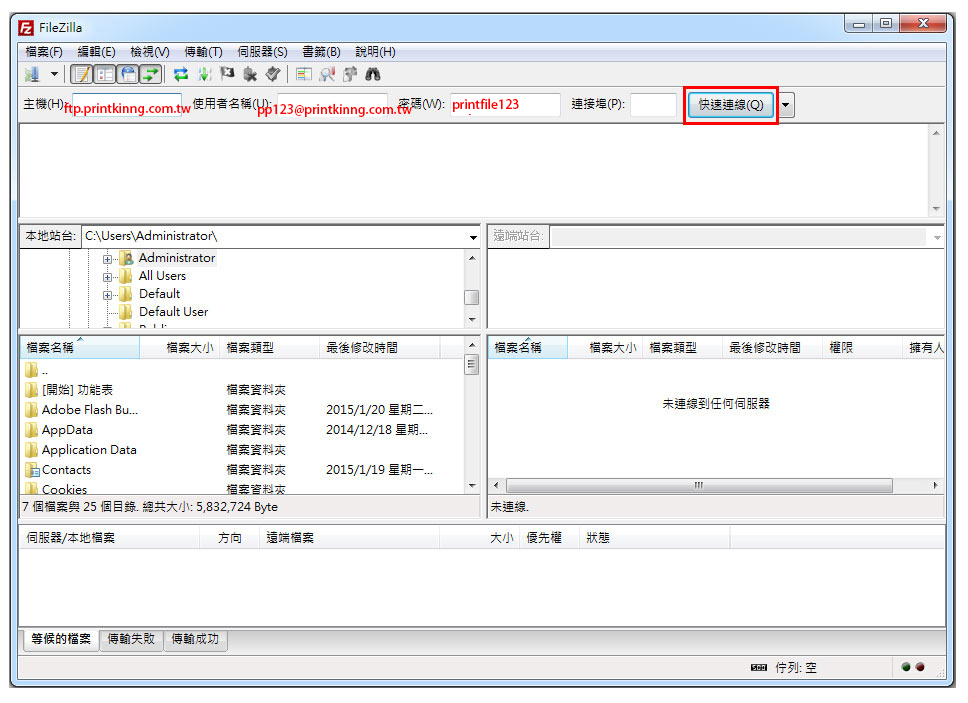
Task: Toggle directory comparison
Action: point(327,75)
